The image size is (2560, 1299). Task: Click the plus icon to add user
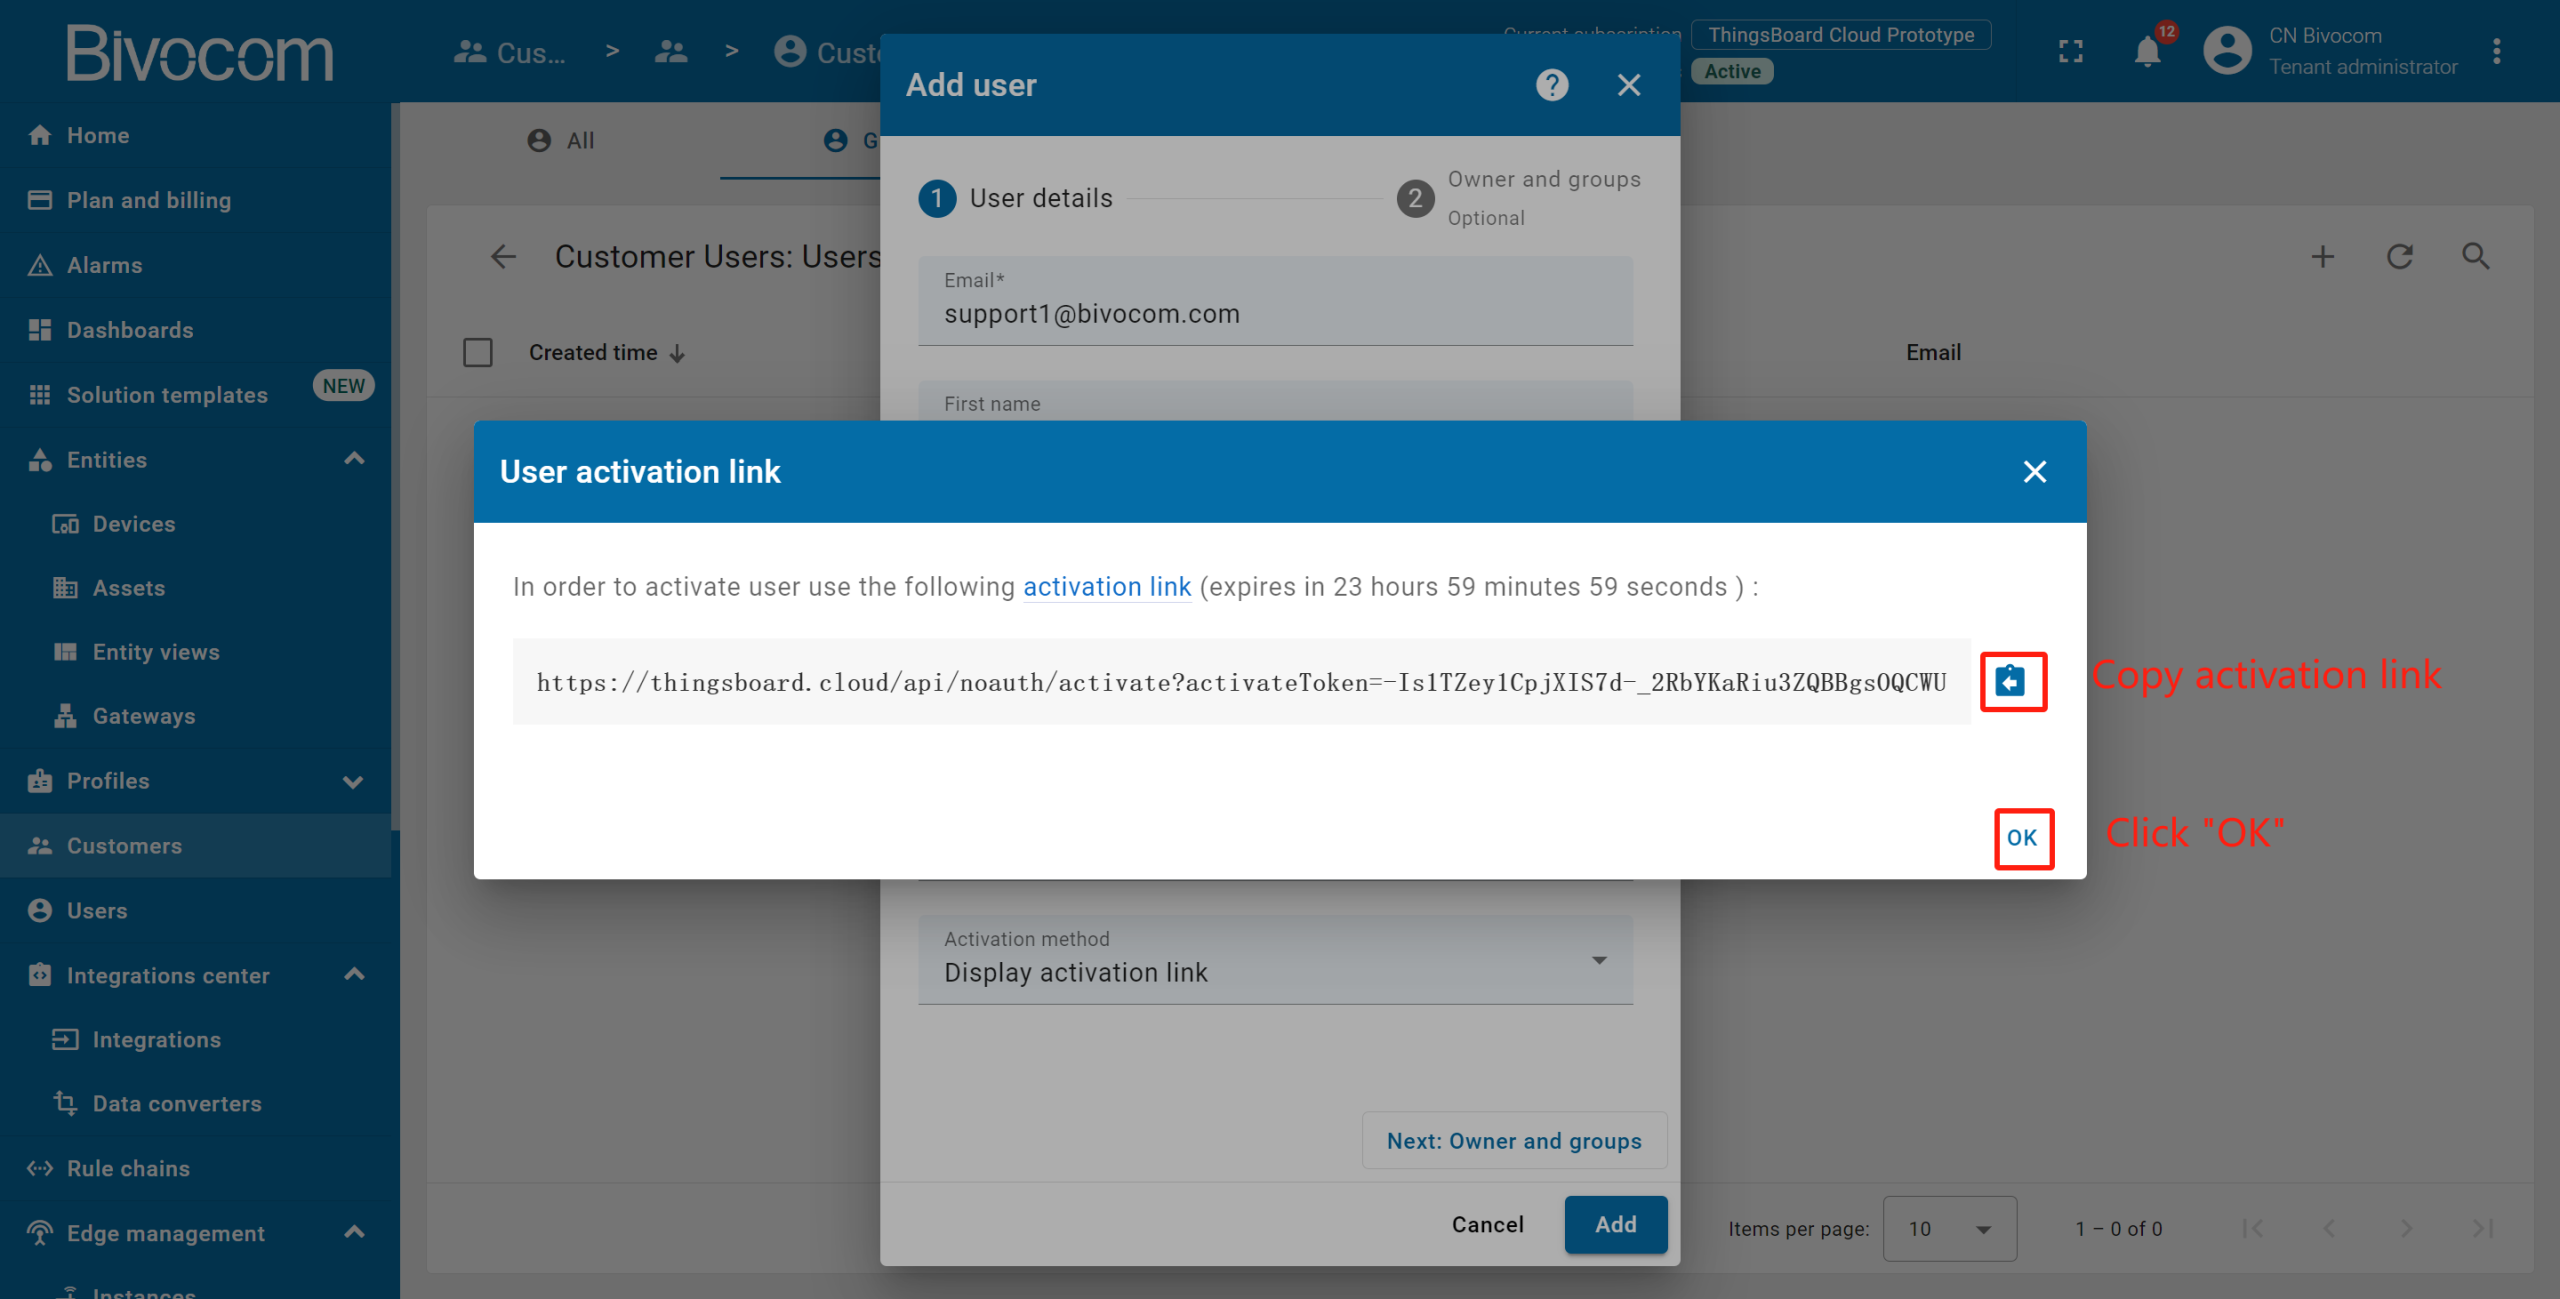coord(2323,257)
